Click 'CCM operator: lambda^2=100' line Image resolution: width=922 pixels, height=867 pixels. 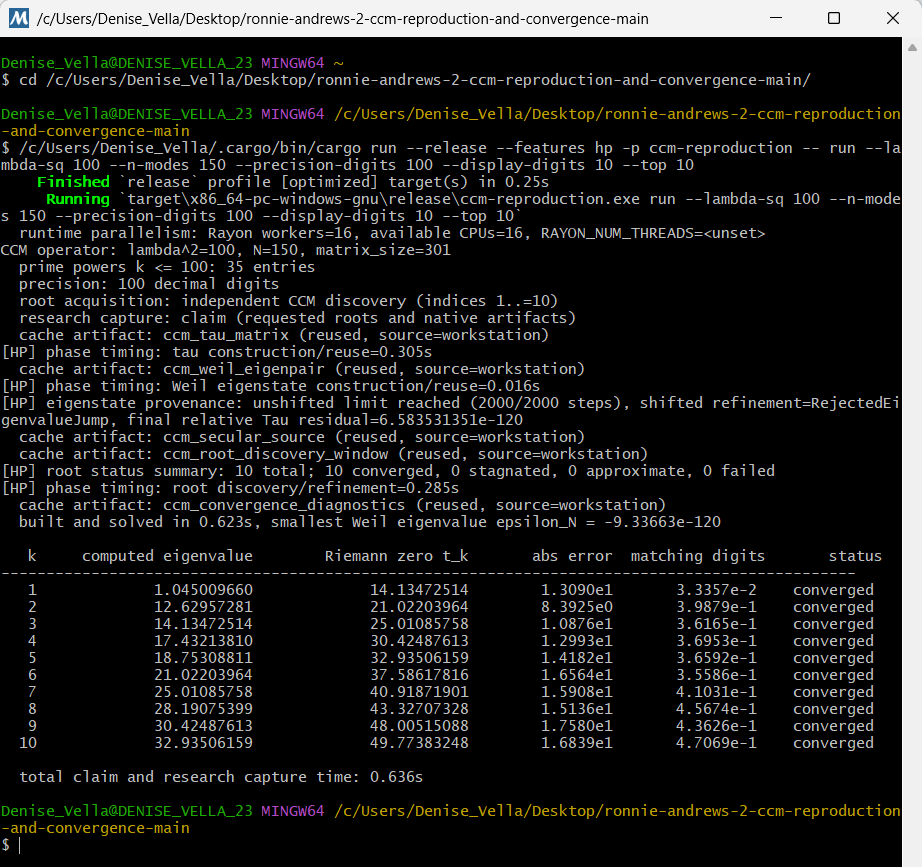click(x=226, y=249)
